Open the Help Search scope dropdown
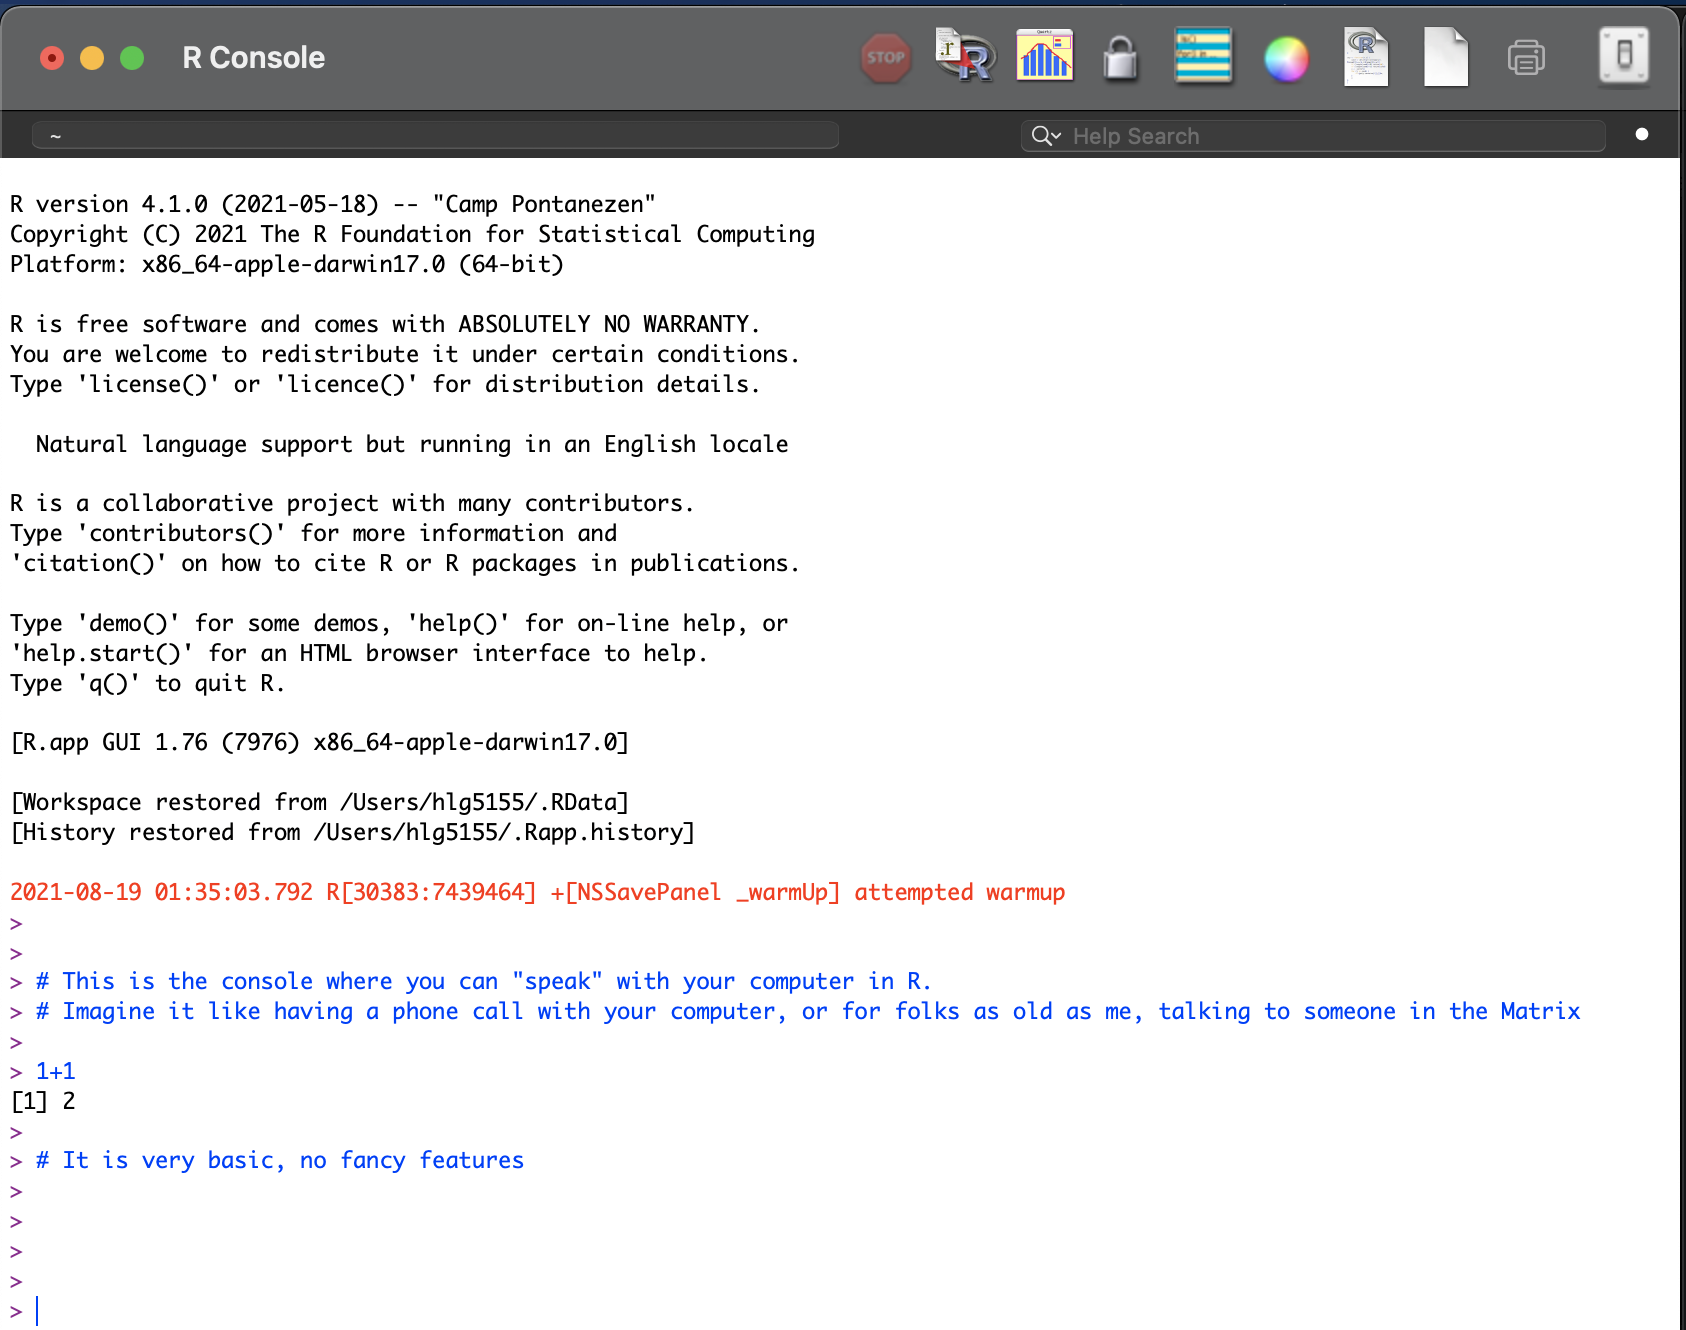The width and height of the screenshot is (1686, 1330). point(1056,135)
